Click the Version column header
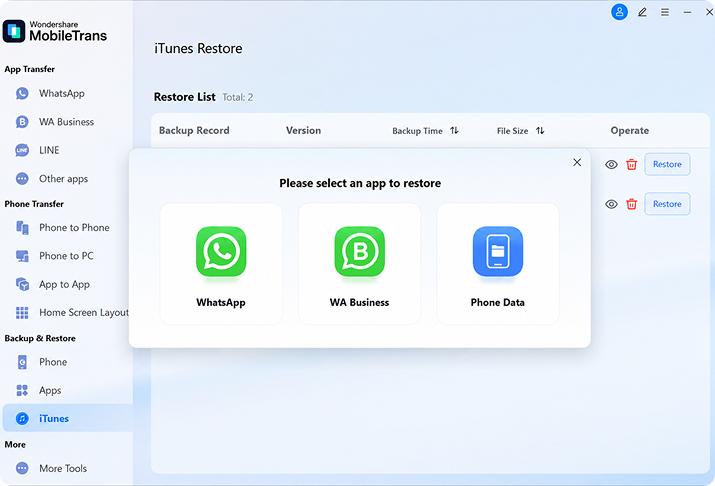 [x=303, y=130]
